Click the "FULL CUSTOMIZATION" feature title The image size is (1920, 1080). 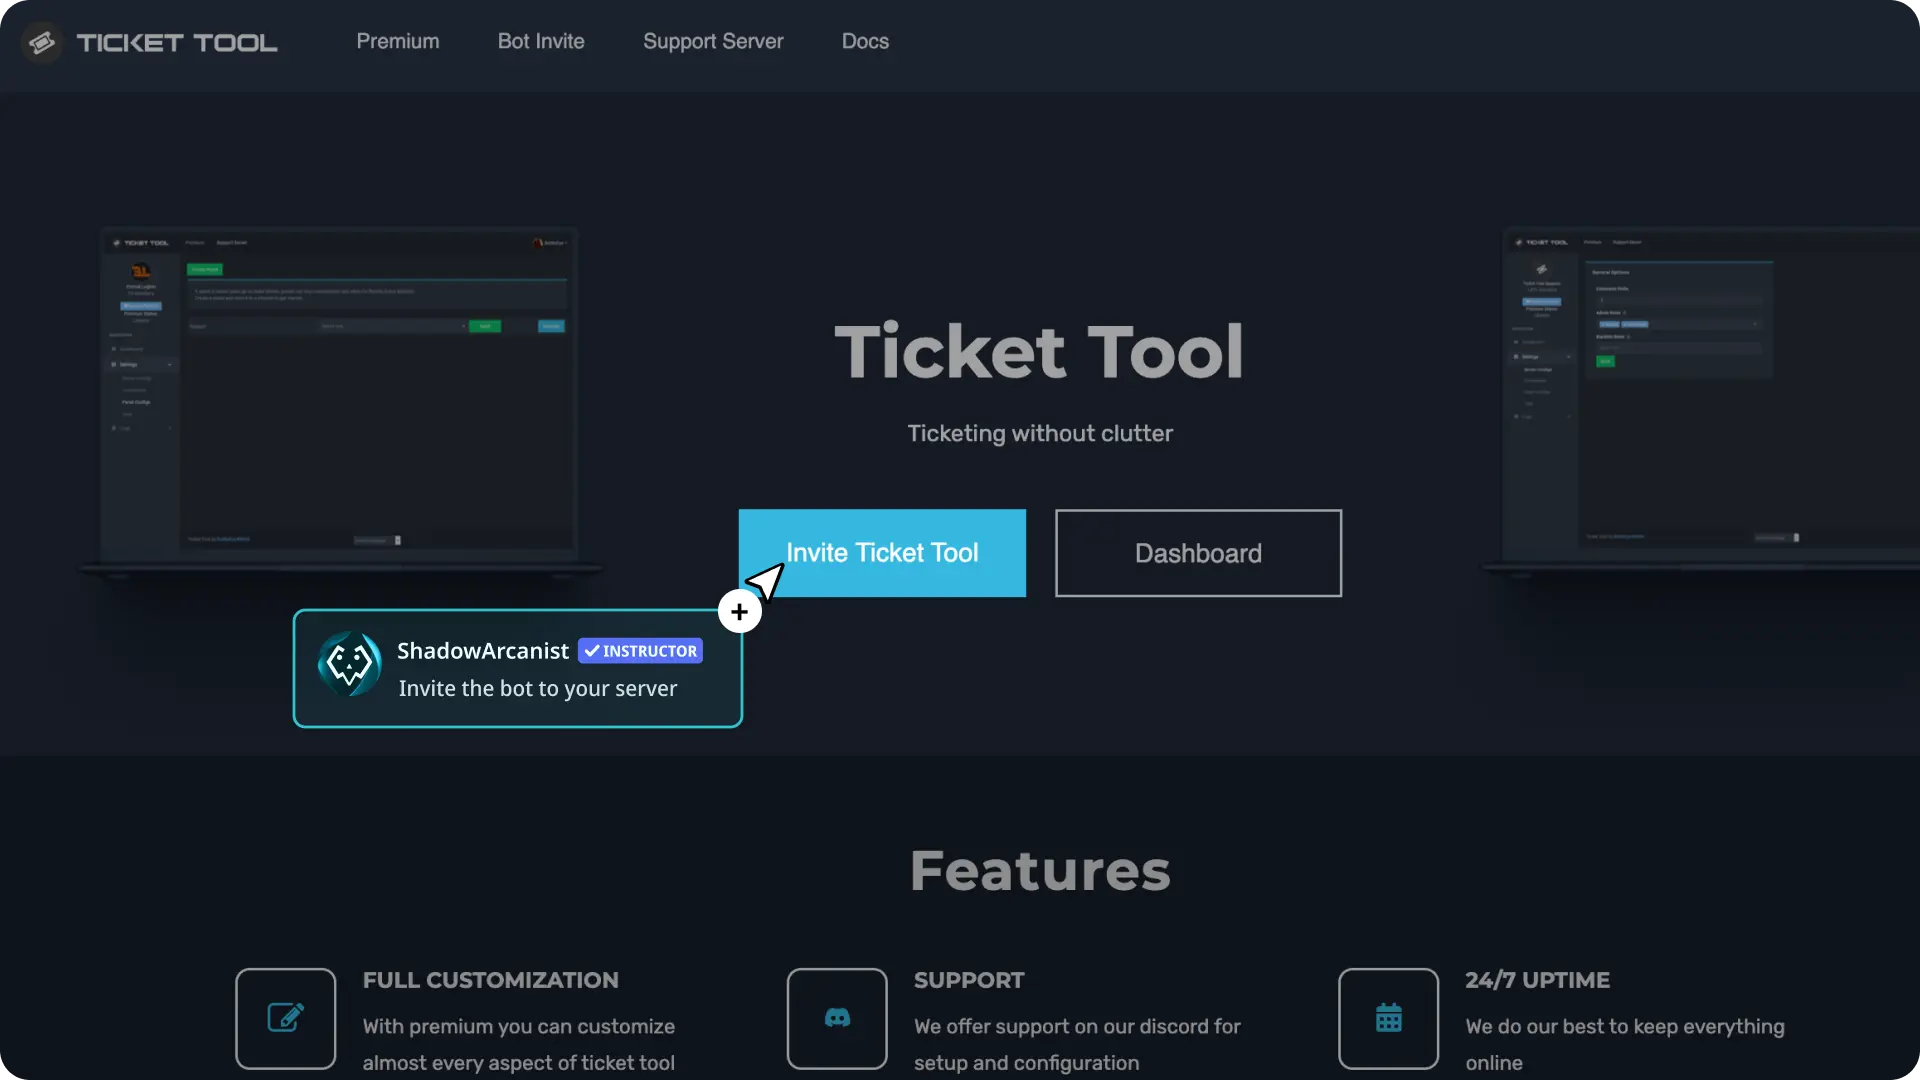point(491,980)
